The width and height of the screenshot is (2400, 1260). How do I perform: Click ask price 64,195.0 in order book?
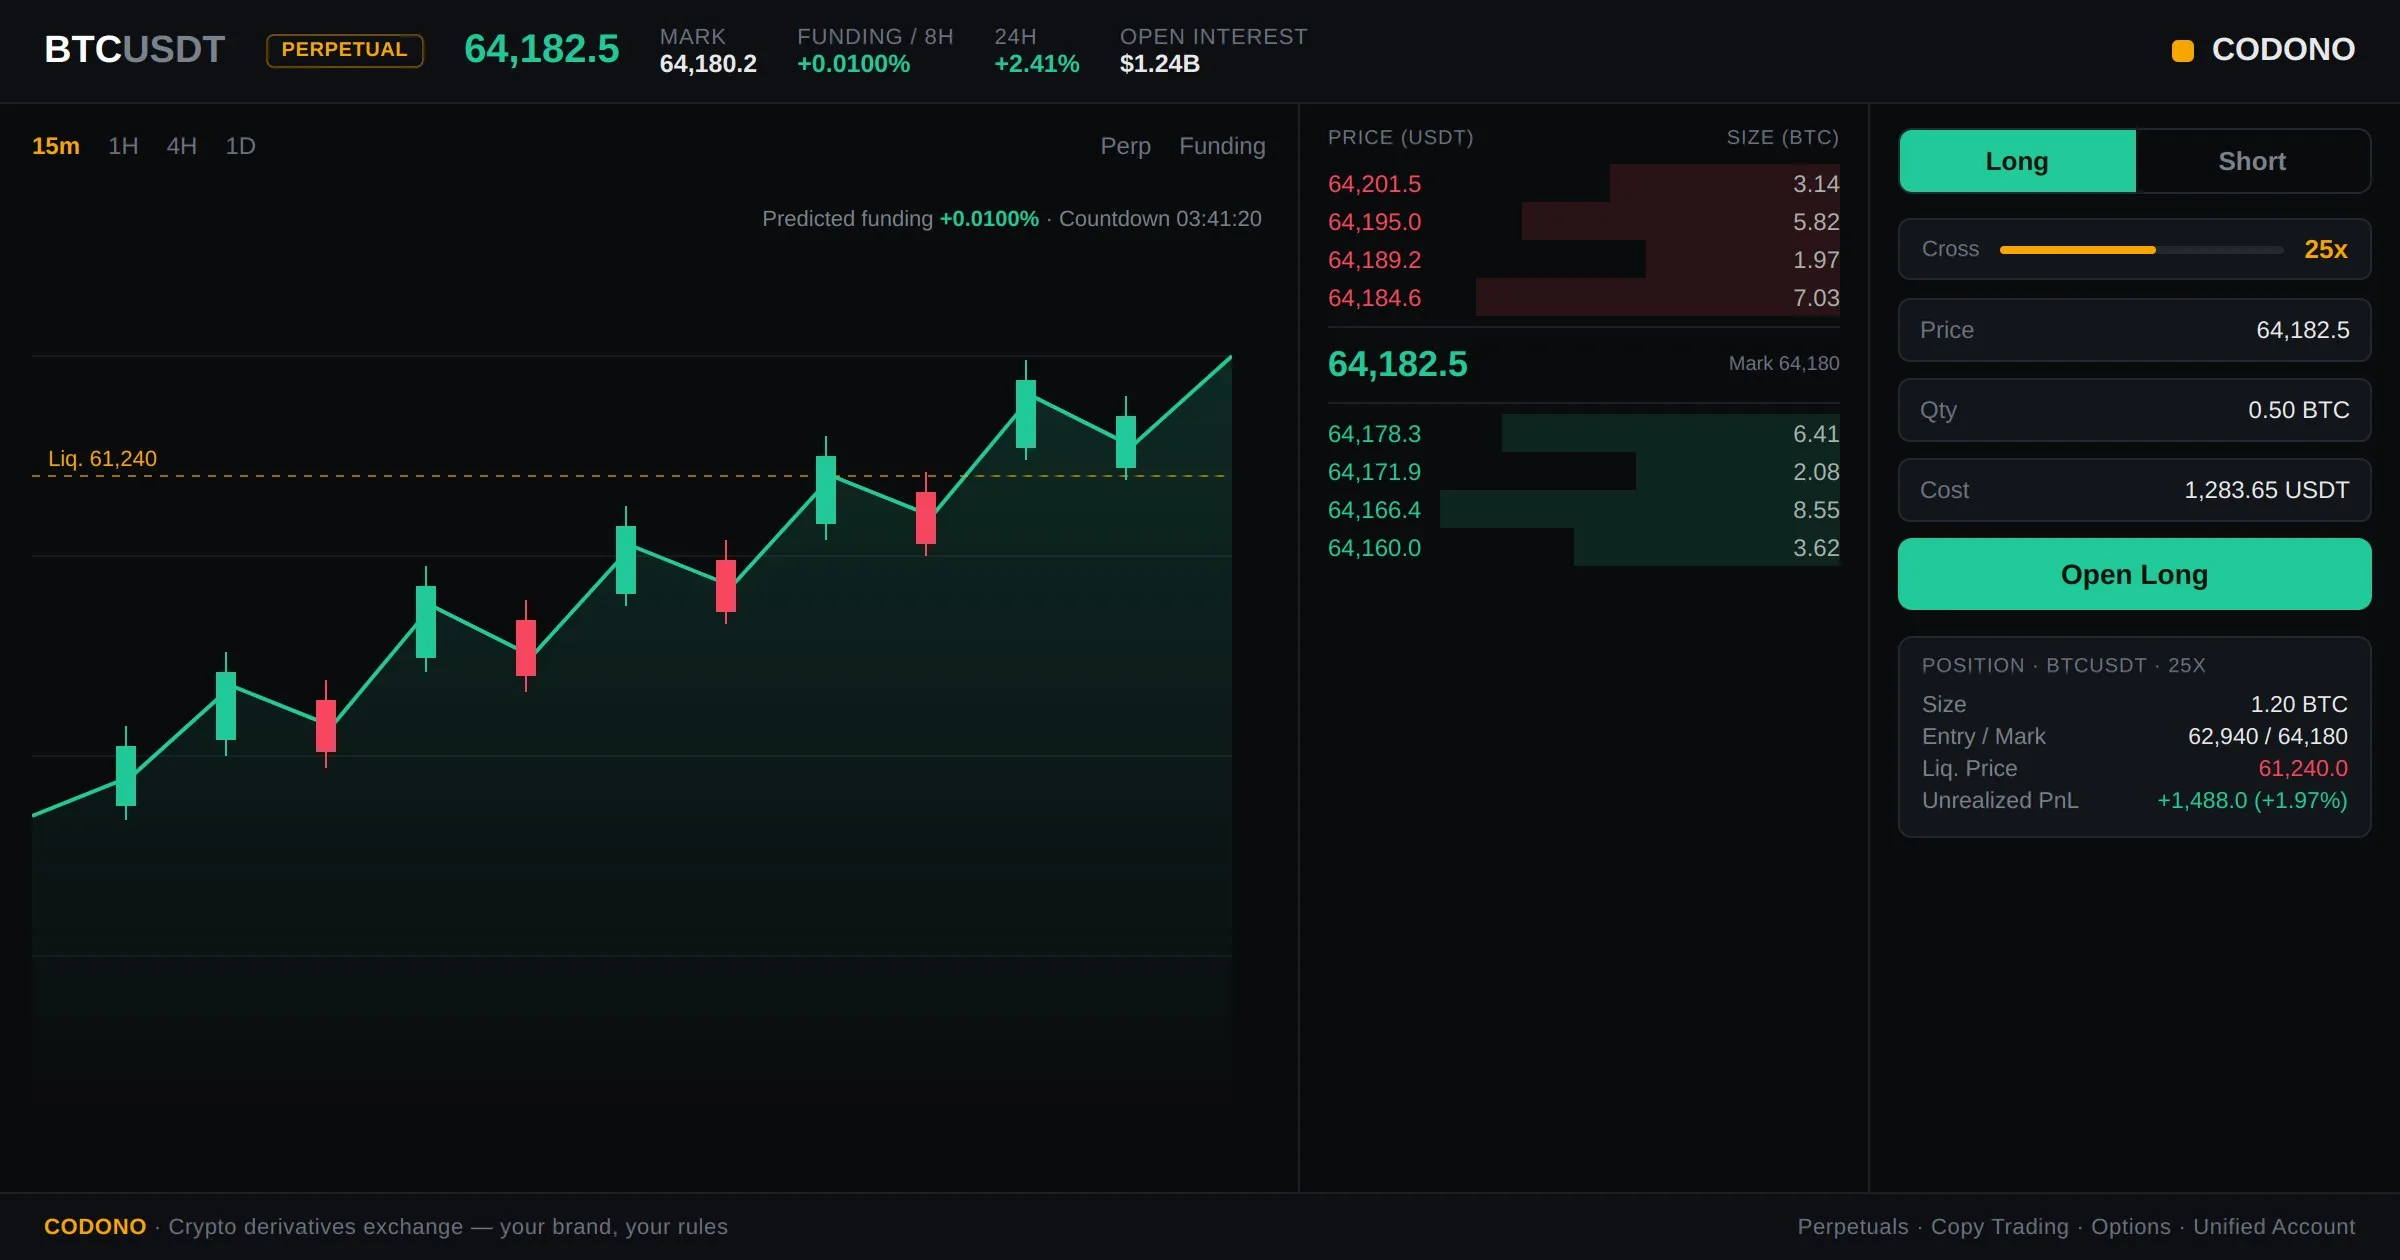click(1374, 222)
